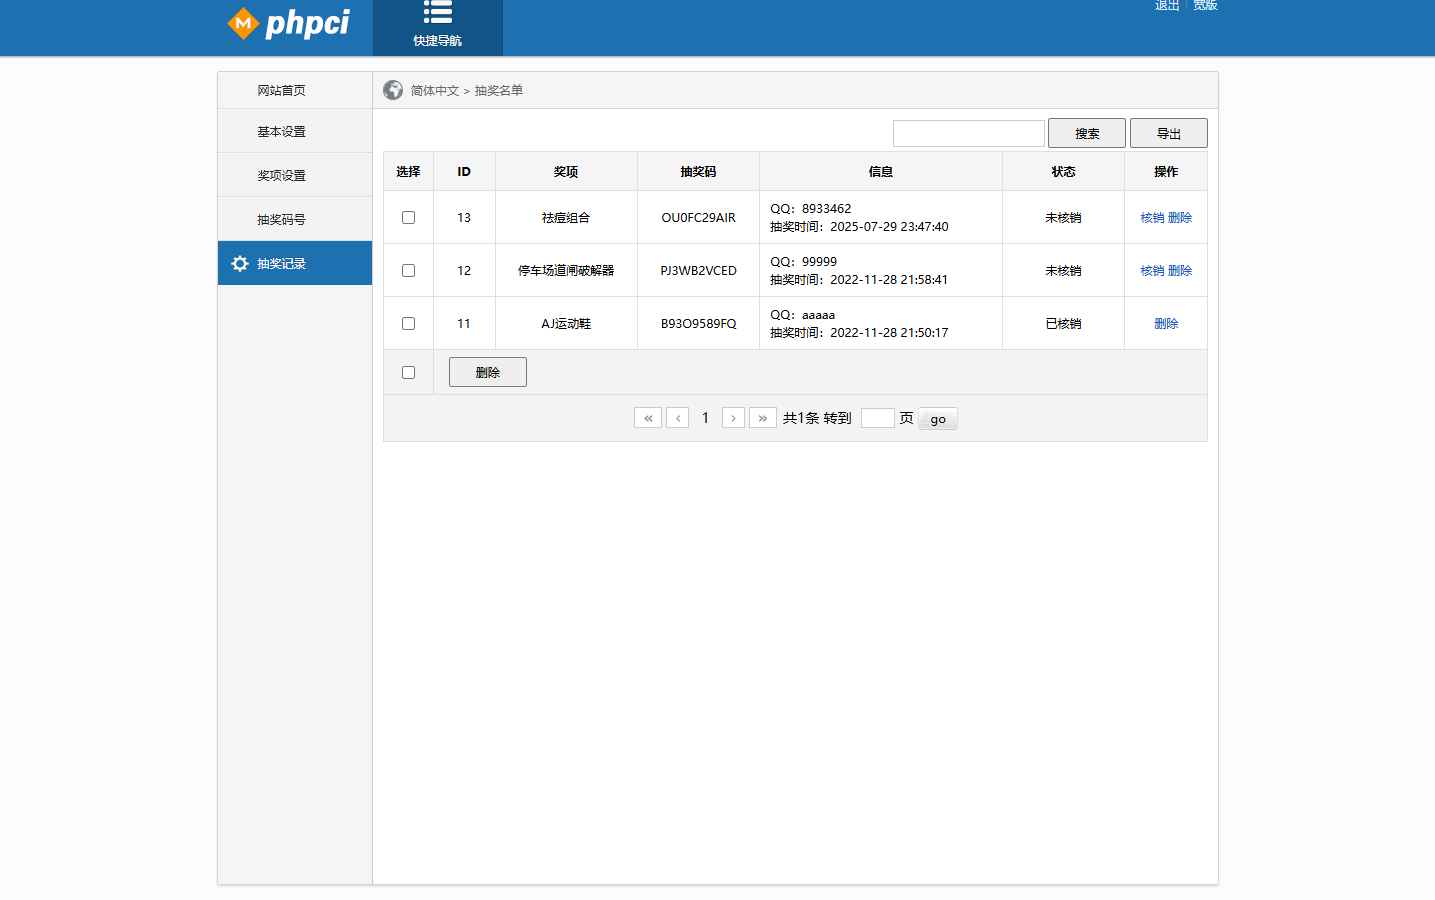Click 核销 on record ID 13
The width and height of the screenshot is (1435, 900).
click(x=1151, y=216)
